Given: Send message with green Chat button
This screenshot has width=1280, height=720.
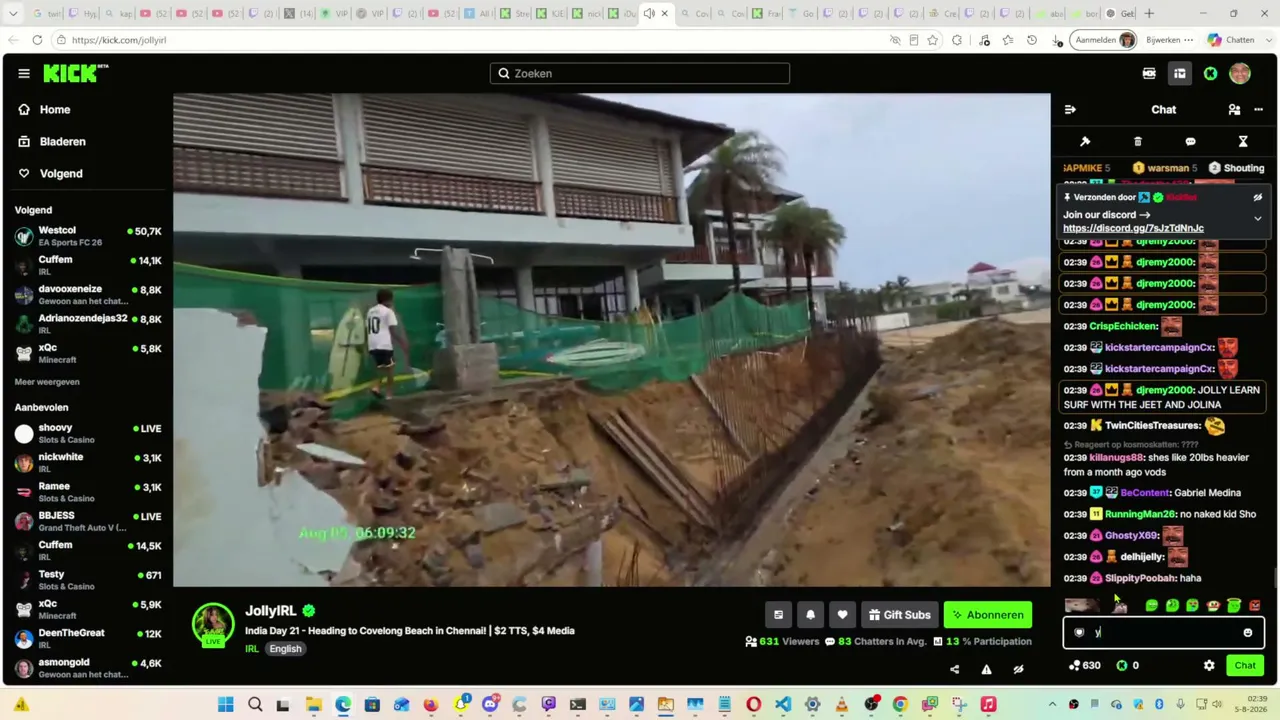Looking at the screenshot, I should tap(1245, 665).
